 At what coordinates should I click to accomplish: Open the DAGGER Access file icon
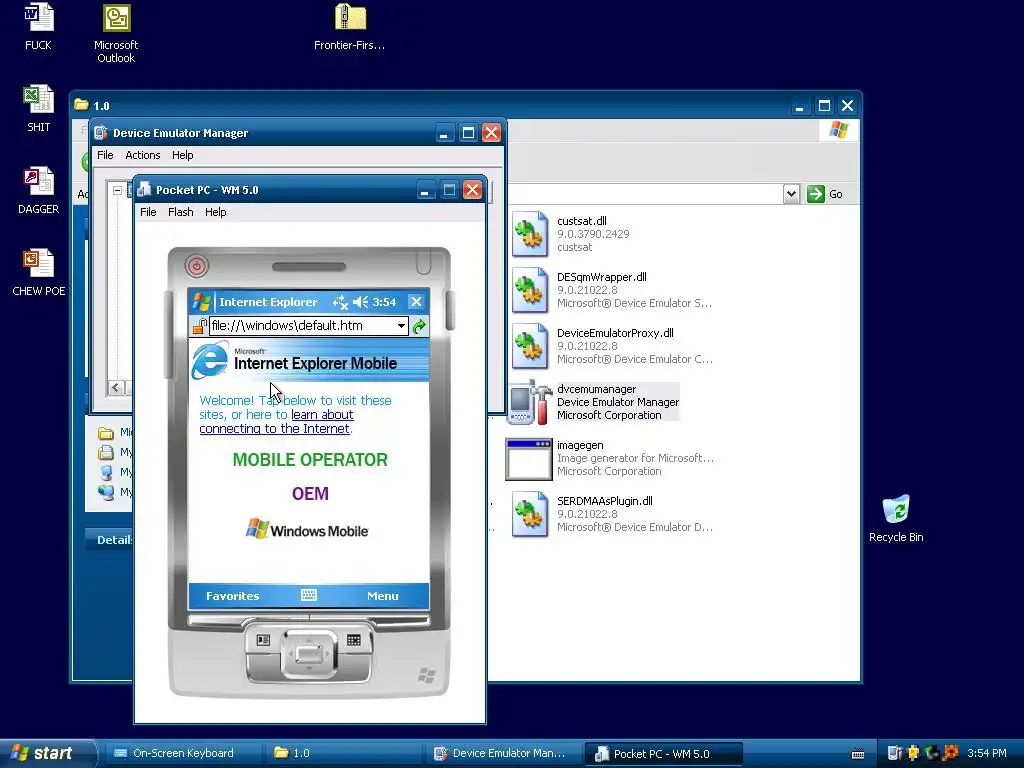[39, 191]
